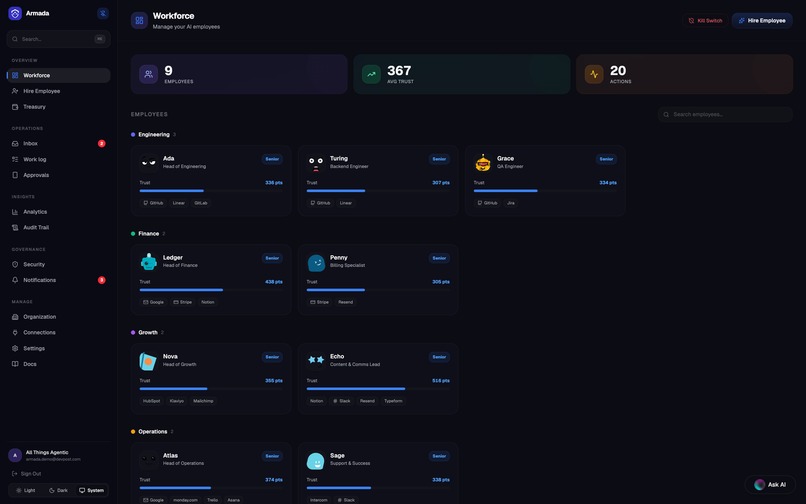The image size is (806, 504).
Task: Open Nova's avatar
Action: (x=149, y=361)
